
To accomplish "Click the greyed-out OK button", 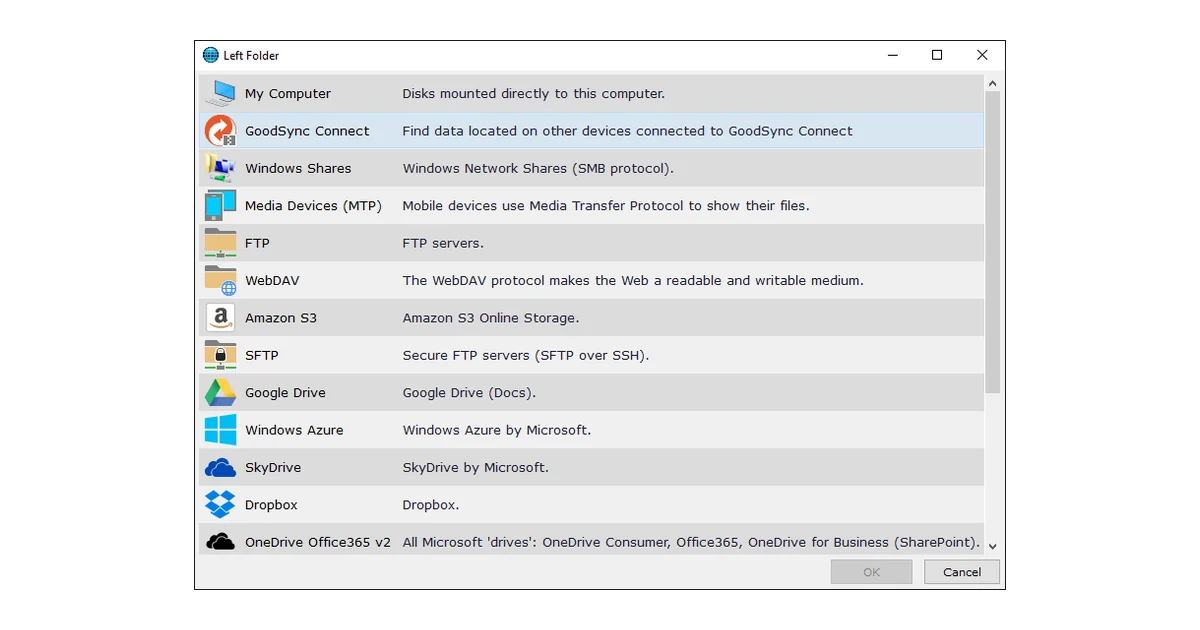I will tap(872, 572).
